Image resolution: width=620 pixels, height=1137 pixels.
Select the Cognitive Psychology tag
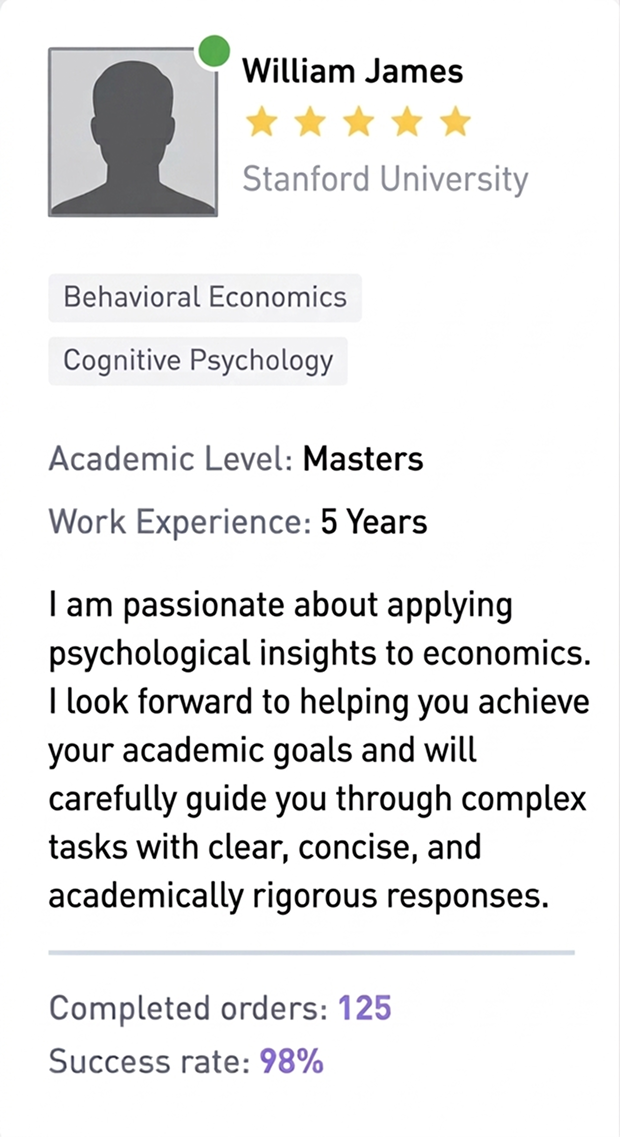tap(198, 361)
